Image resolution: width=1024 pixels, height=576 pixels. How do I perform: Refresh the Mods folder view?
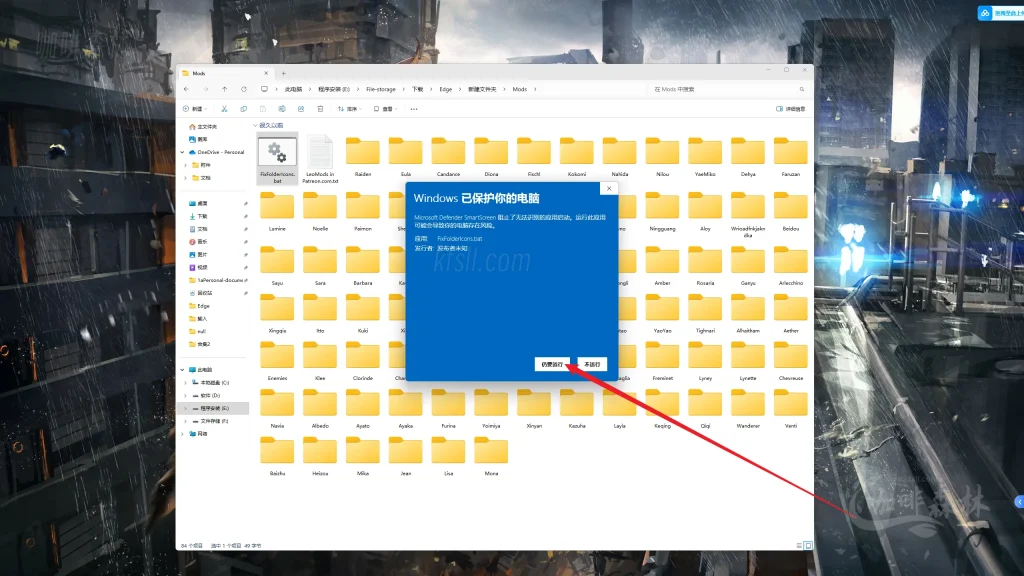244,89
